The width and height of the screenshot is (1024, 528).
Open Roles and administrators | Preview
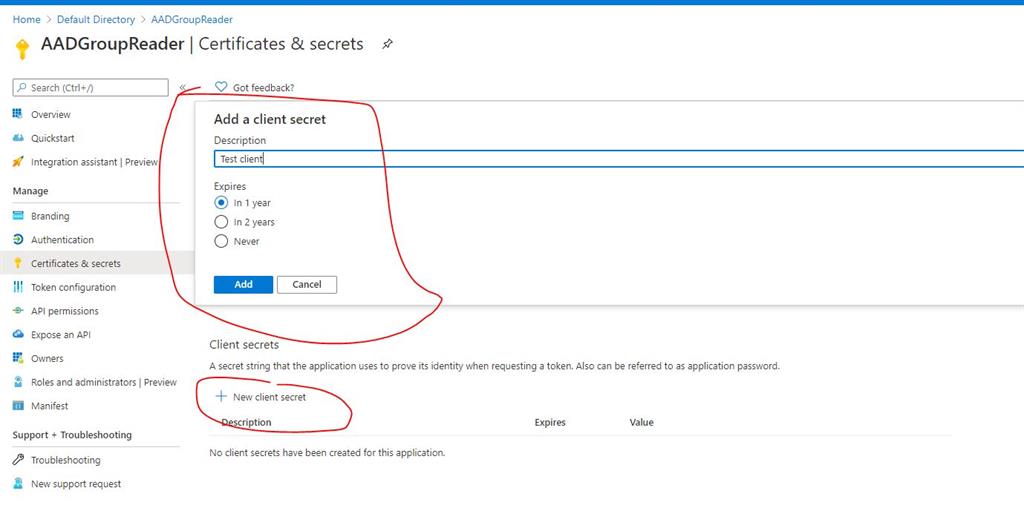tap(104, 382)
